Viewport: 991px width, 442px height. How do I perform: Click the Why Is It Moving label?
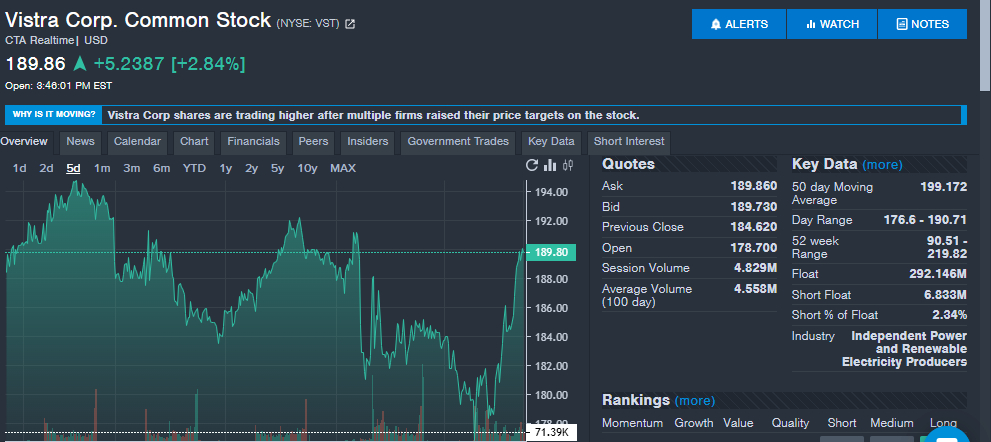54,114
